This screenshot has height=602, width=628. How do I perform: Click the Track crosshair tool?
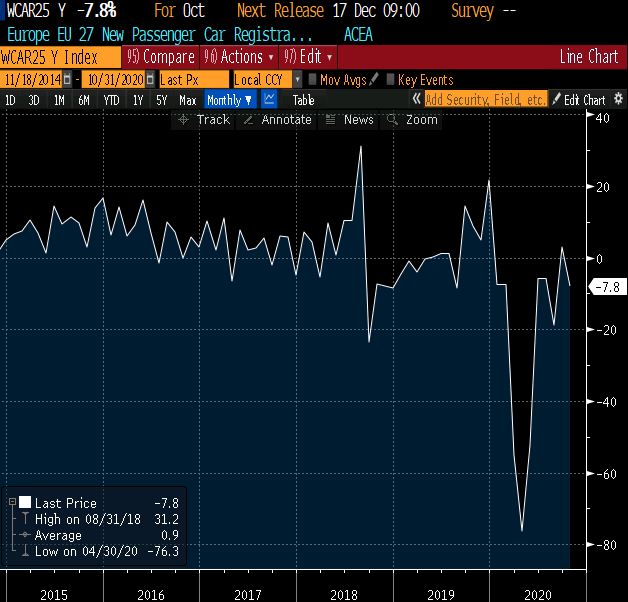[203, 120]
